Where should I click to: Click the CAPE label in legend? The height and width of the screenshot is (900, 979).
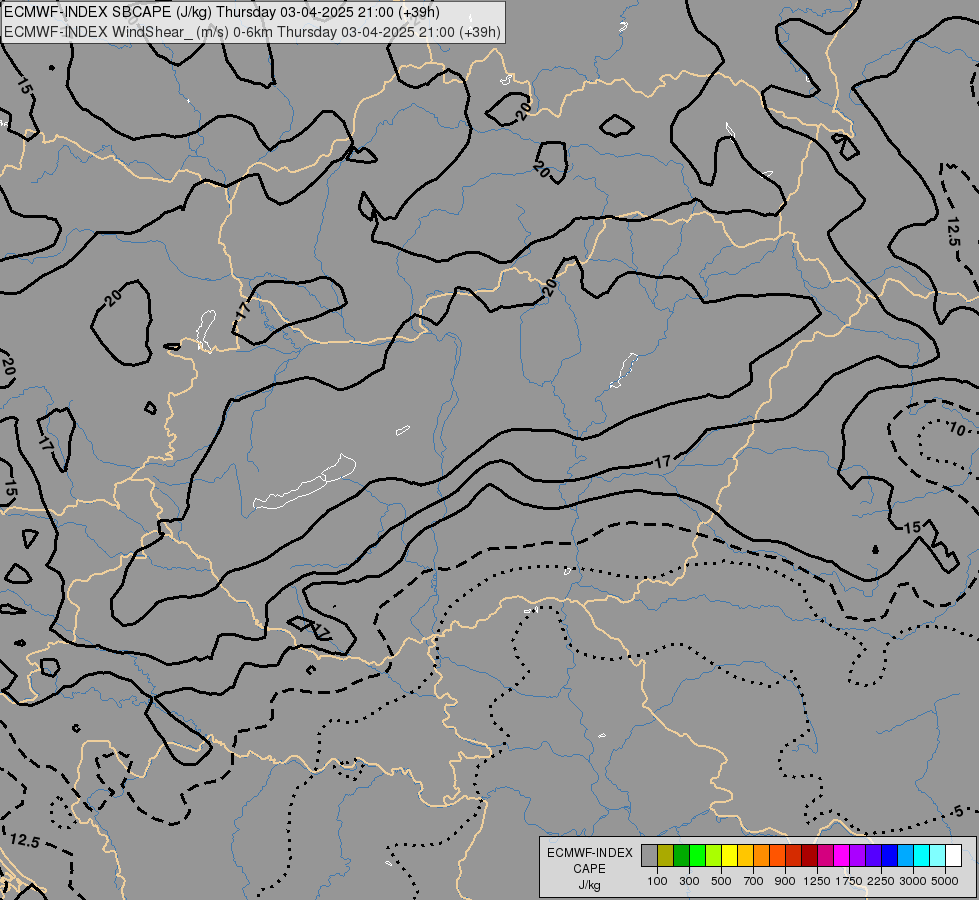point(589,869)
